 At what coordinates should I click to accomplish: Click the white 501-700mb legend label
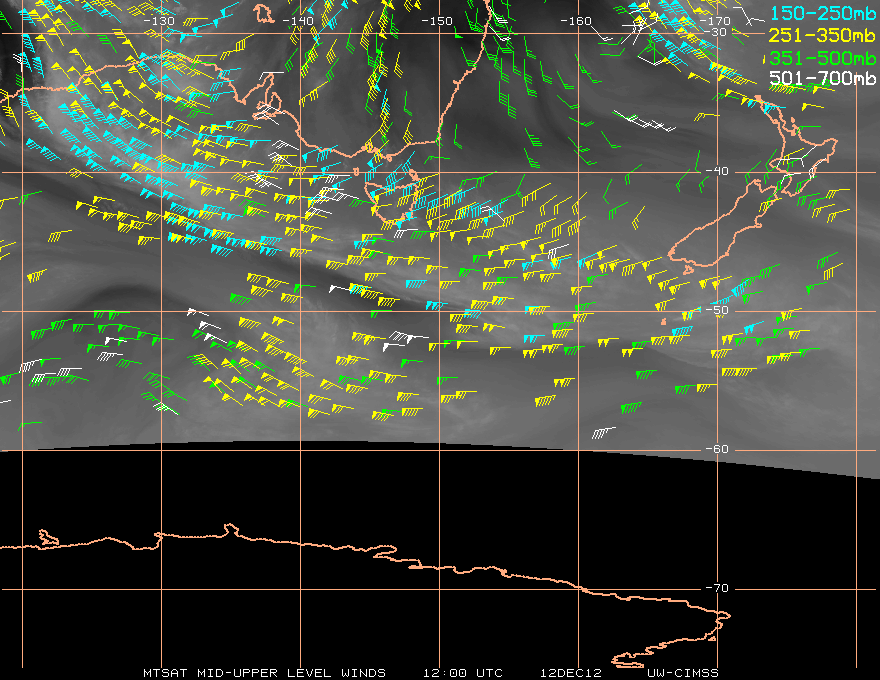(822, 78)
